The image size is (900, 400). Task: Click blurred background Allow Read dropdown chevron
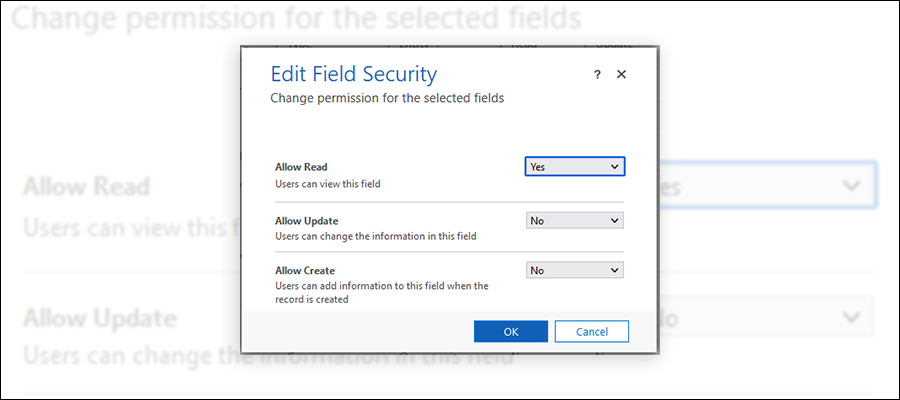tap(851, 186)
